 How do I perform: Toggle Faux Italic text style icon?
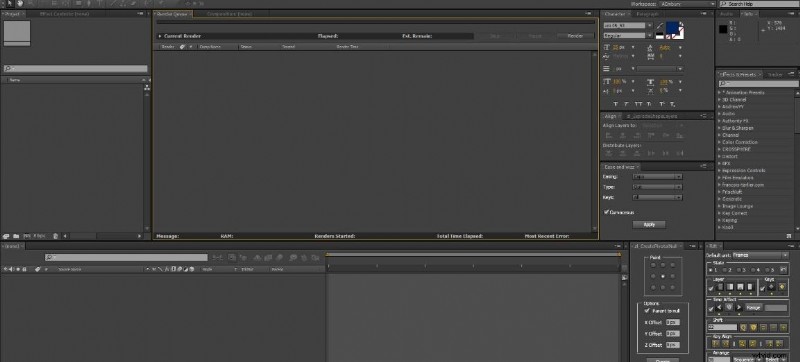point(628,105)
